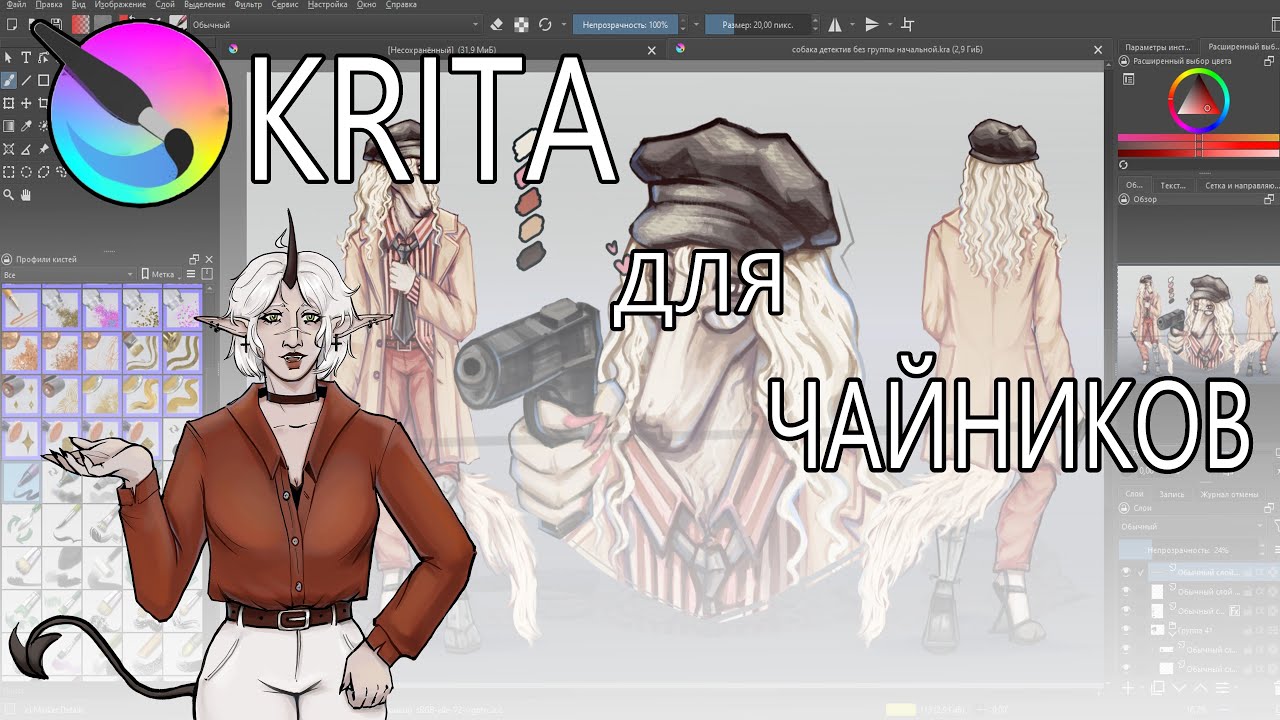
Task: Add a new layer with plus button
Action: 1128,688
